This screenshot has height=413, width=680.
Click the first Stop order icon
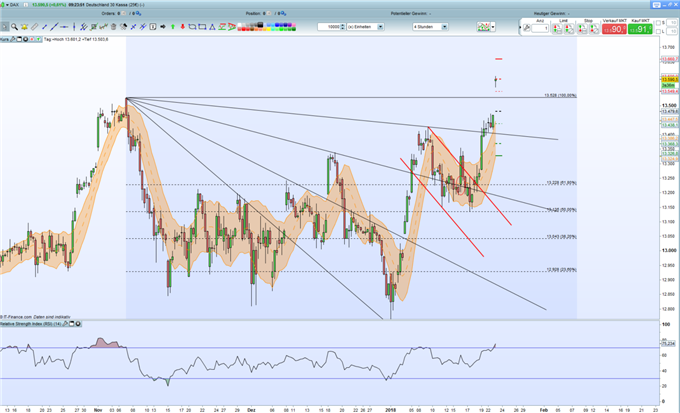(x=582, y=29)
